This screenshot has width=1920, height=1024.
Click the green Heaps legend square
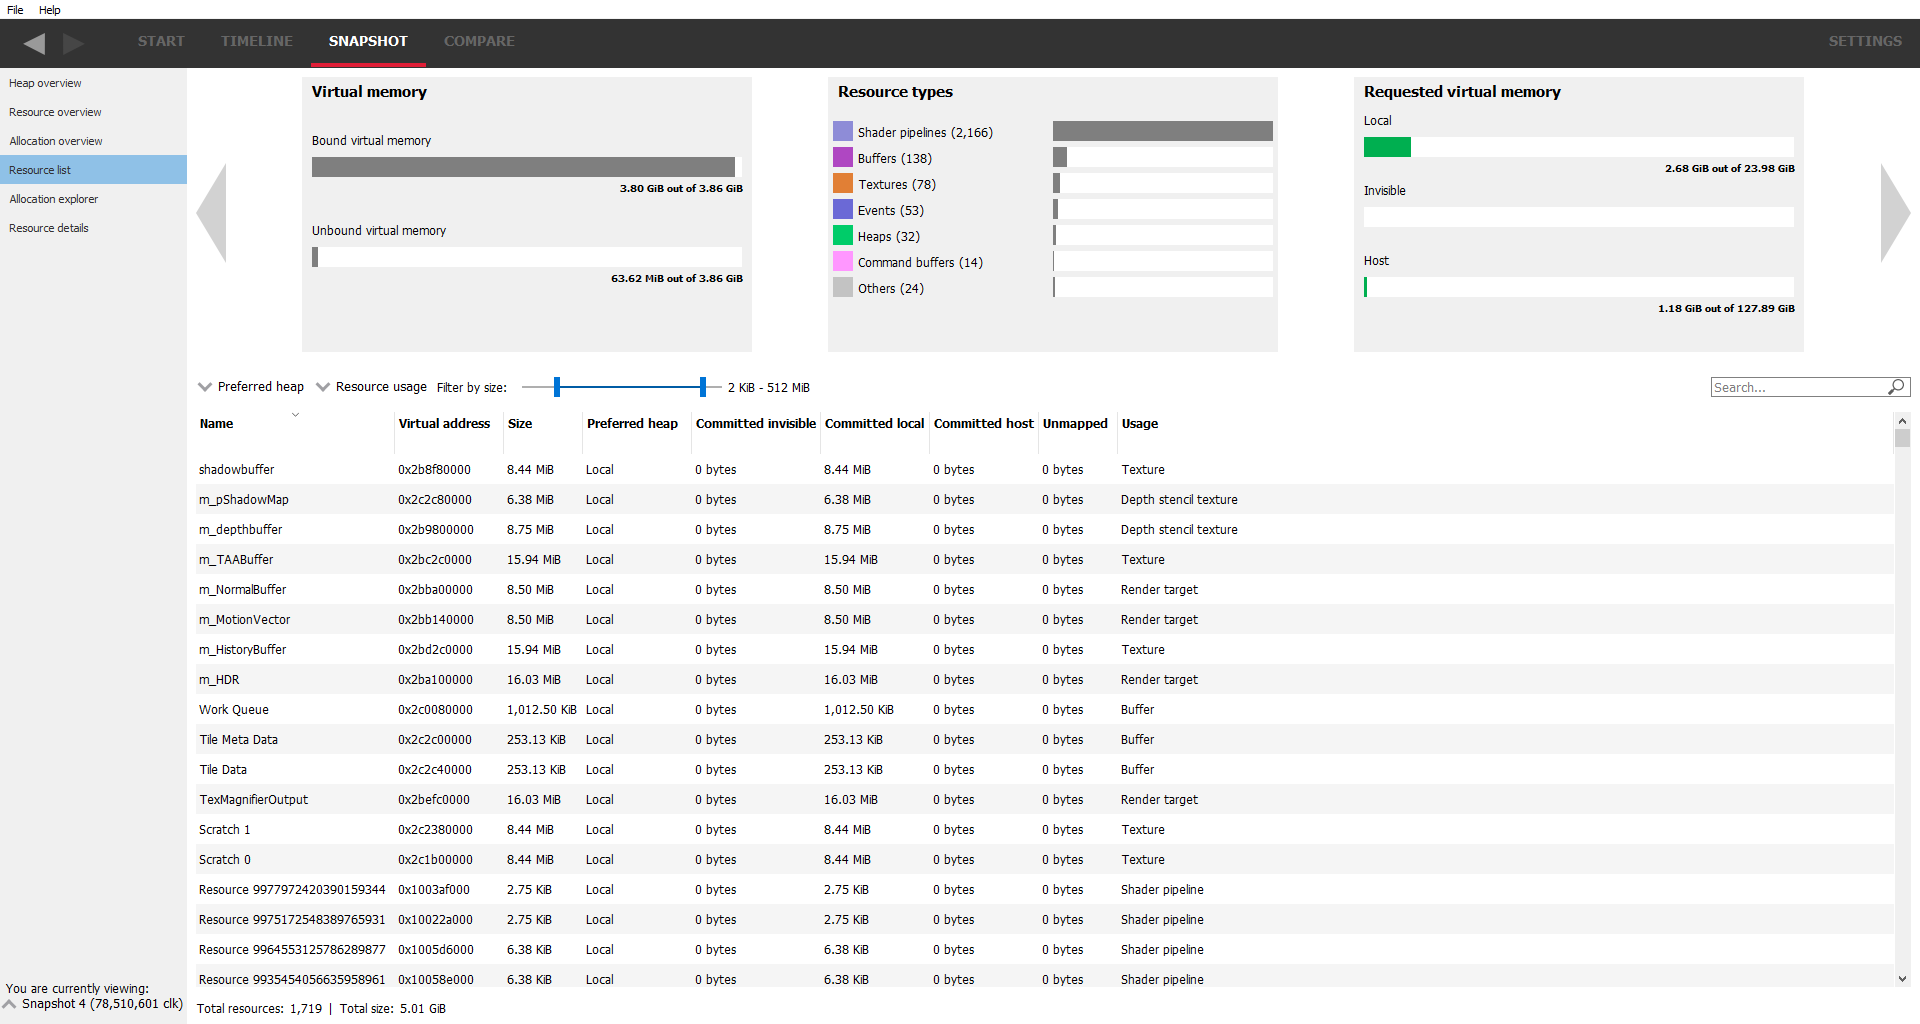point(843,236)
